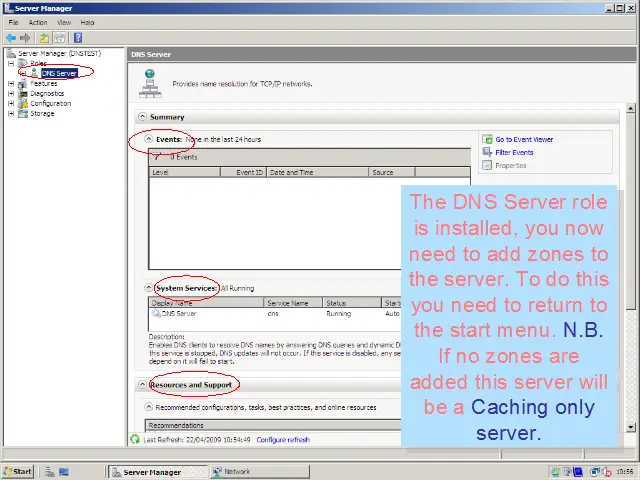Click the Forward arrow toolbar icon
The image size is (640, 480).
point(25,38)
